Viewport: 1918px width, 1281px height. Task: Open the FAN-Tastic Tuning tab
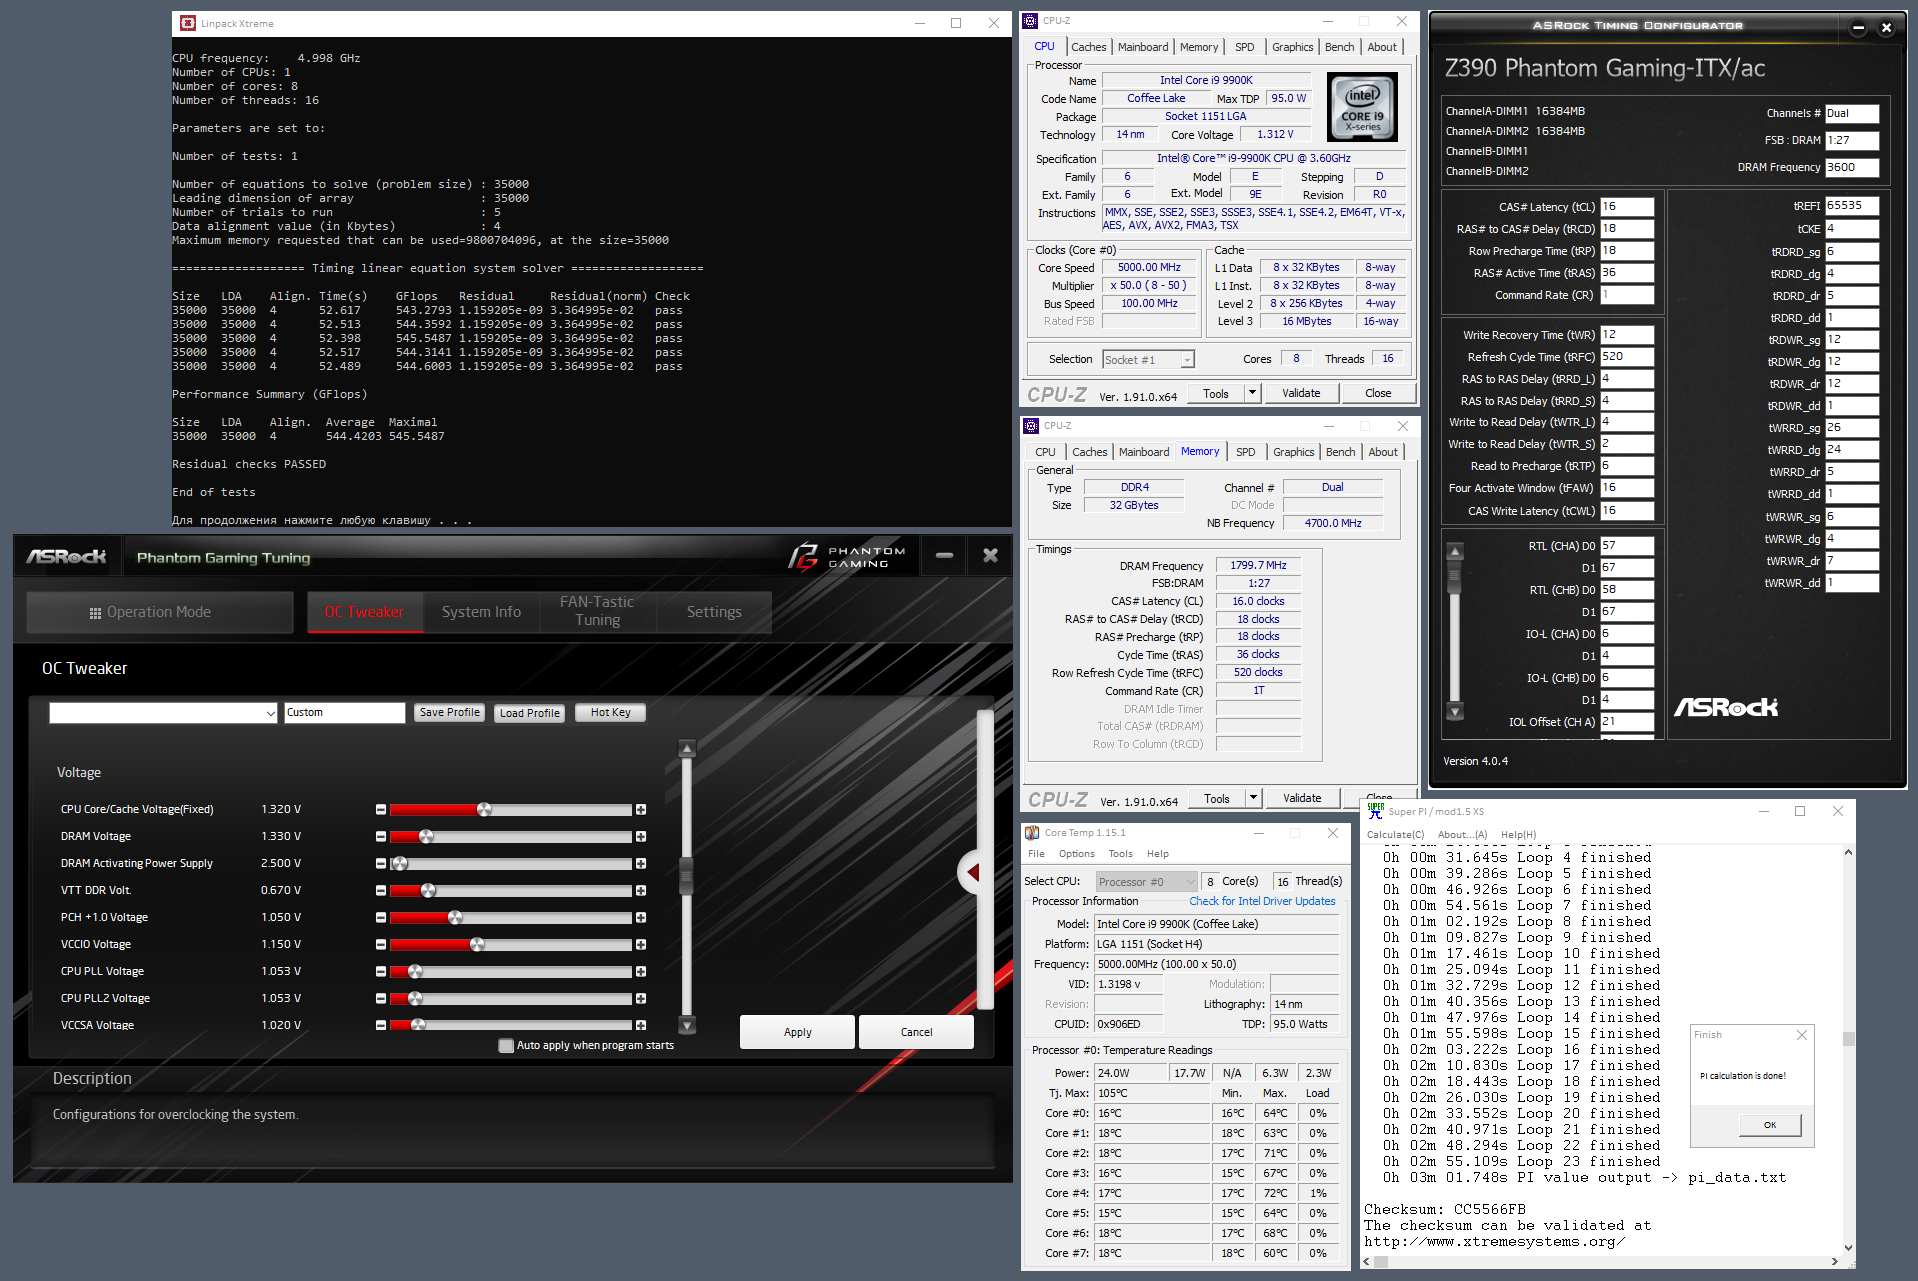click(597, 611)
